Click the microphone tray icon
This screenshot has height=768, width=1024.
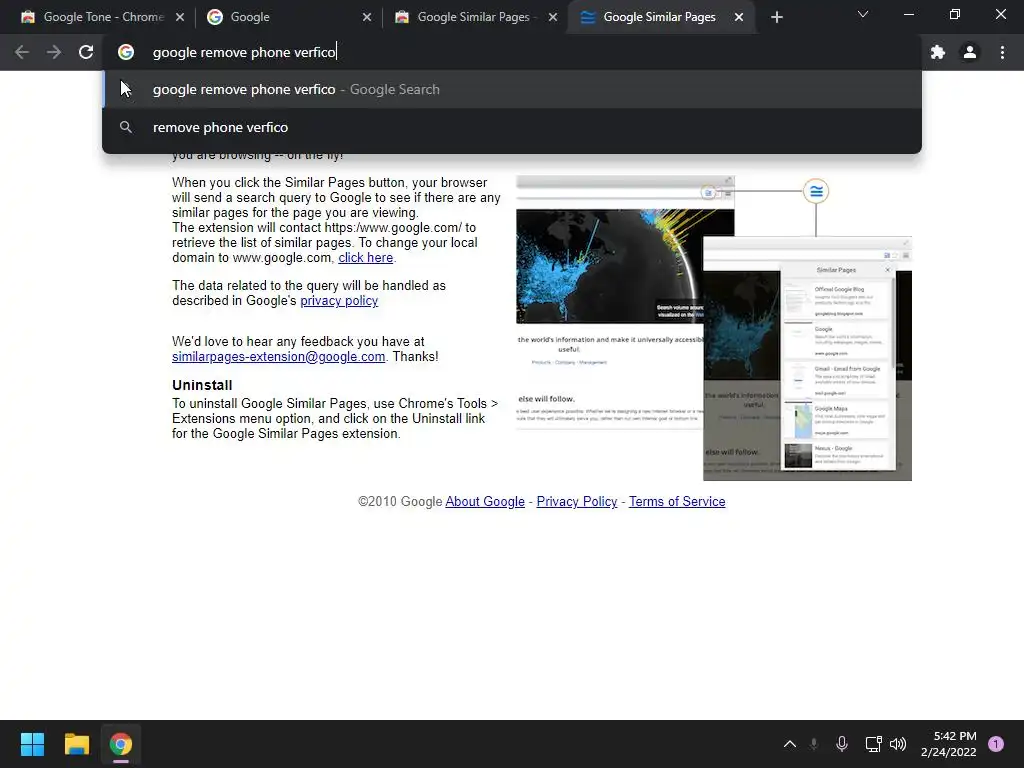click(842, 744)
